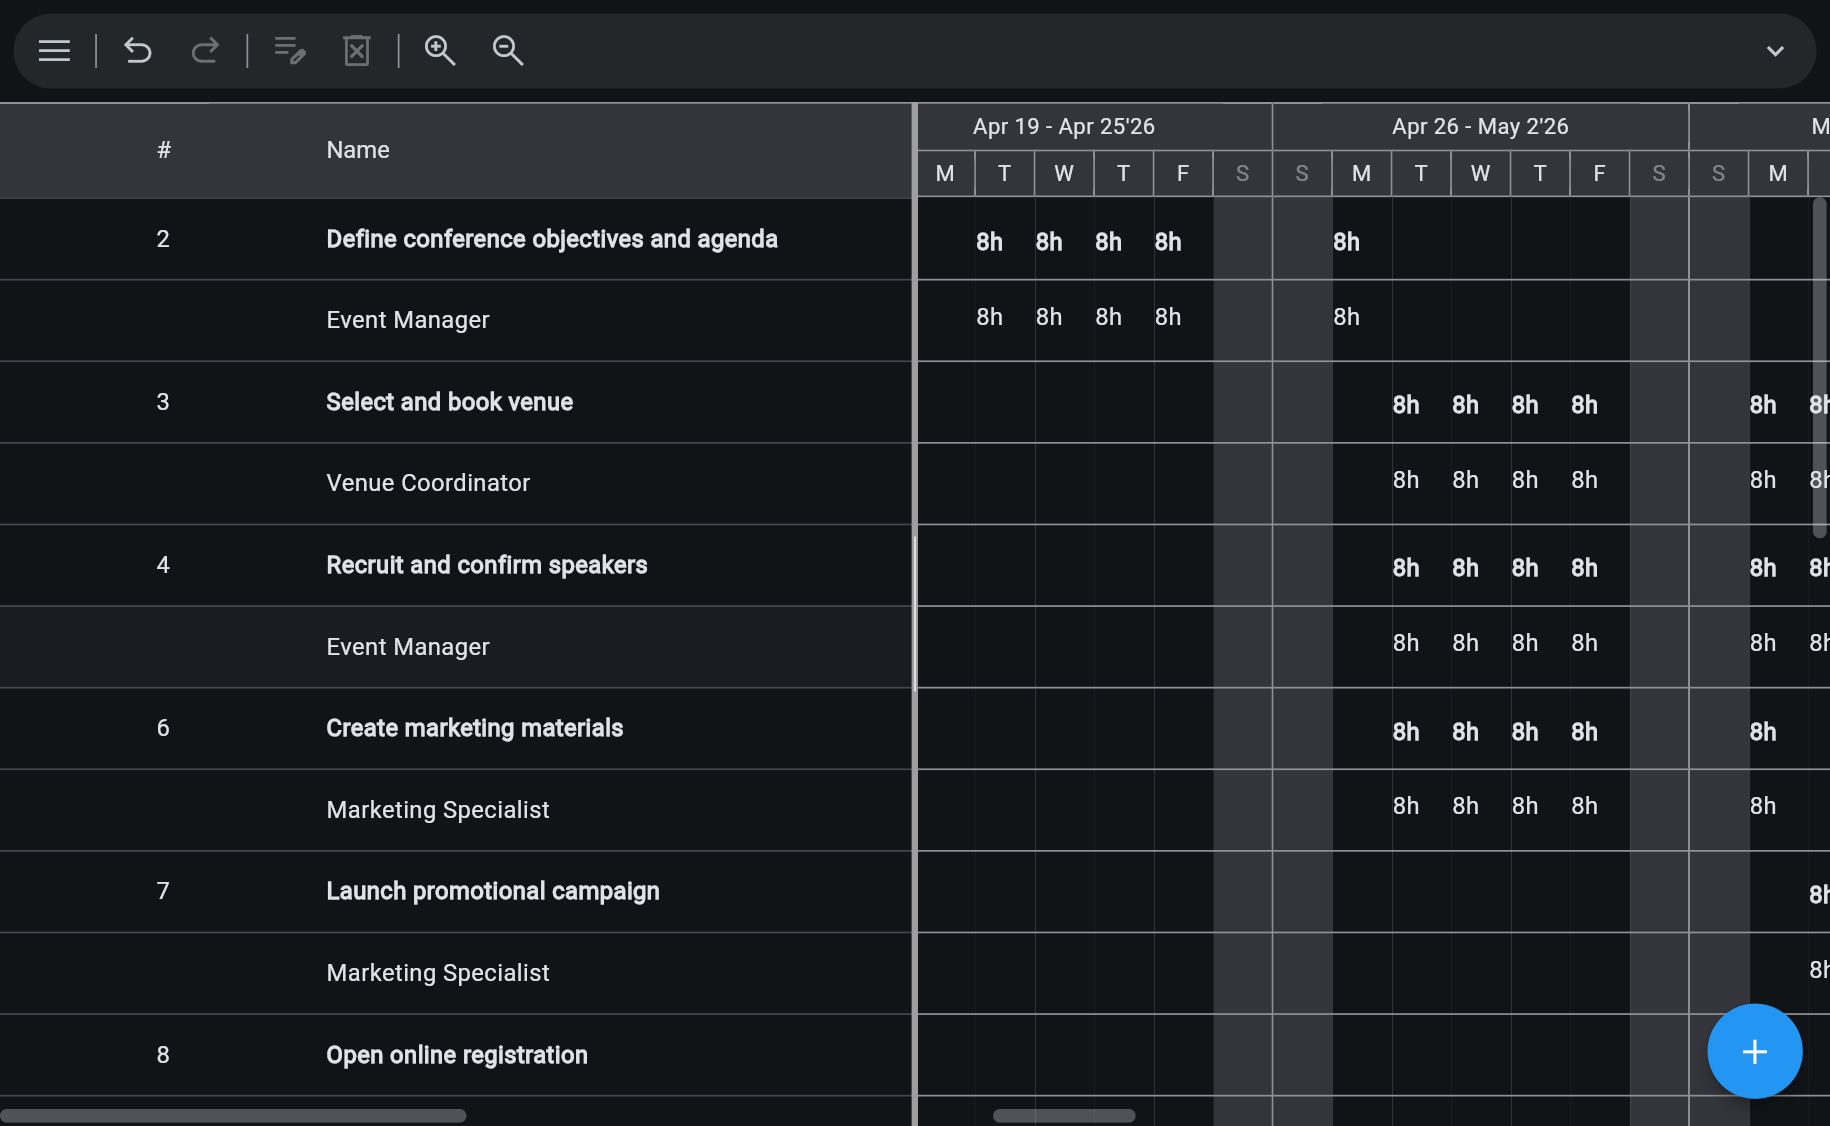Image resolution: width=1830 pixels, height=1126 pixels.
Task: Select task 'Define conference objectives and agenda'
Action: (x=551, y=239)
